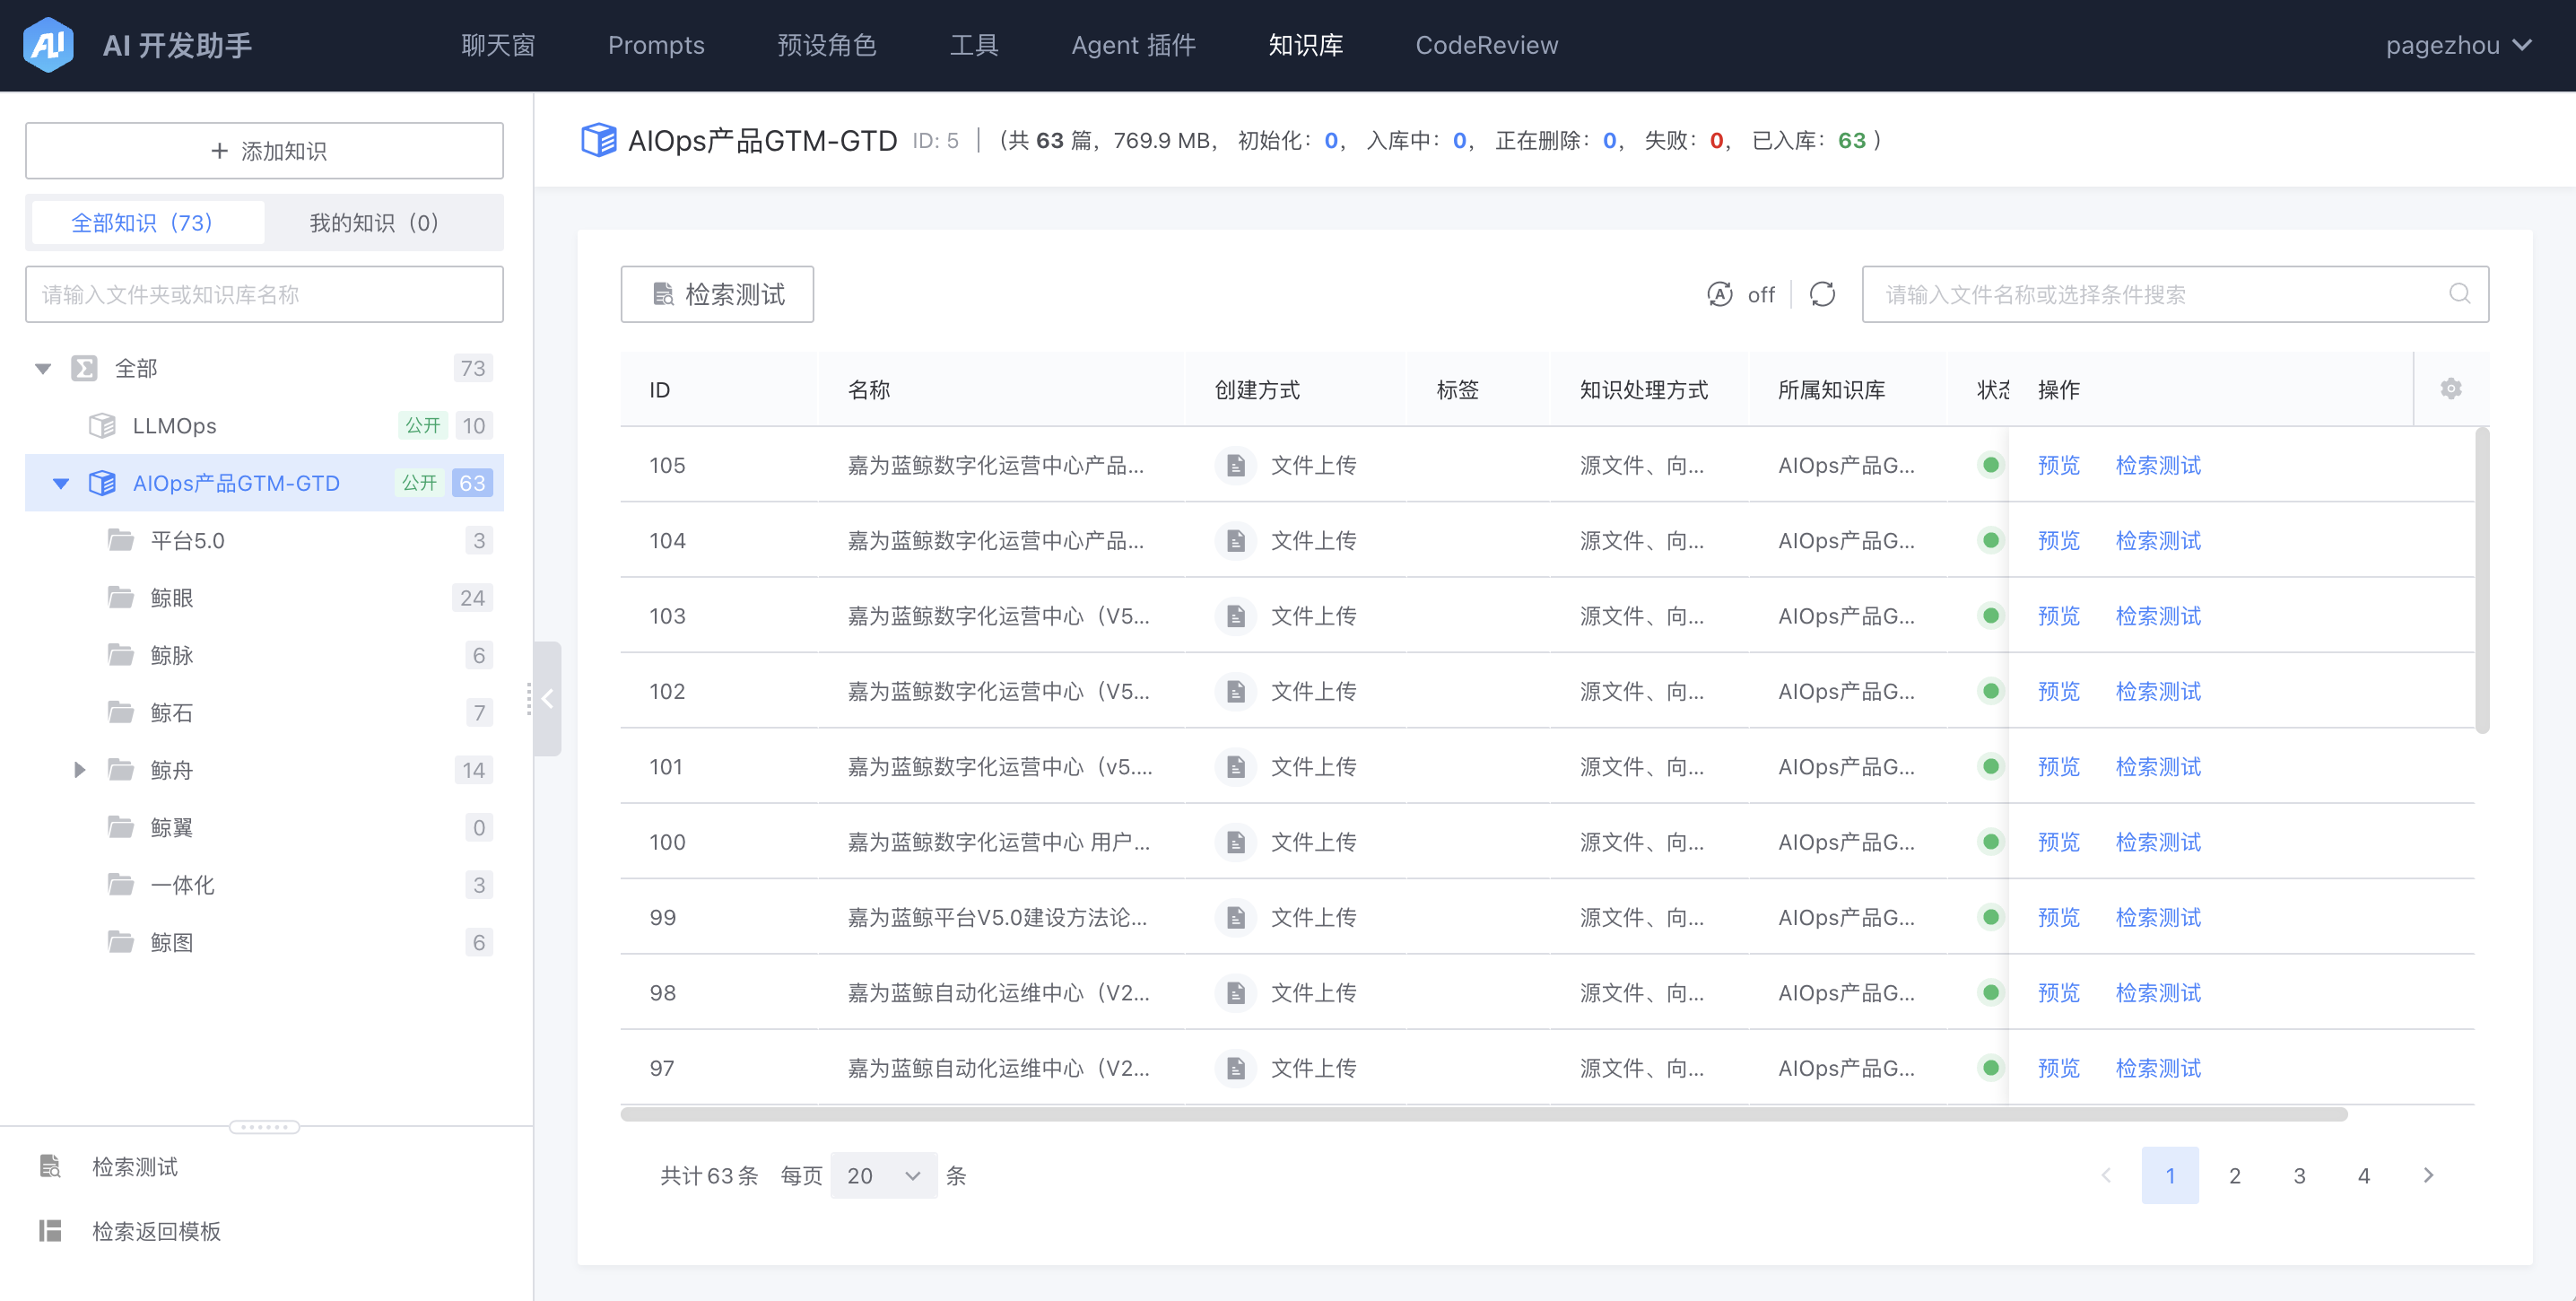Switch to the 我的知识 tab

[371, 222]
